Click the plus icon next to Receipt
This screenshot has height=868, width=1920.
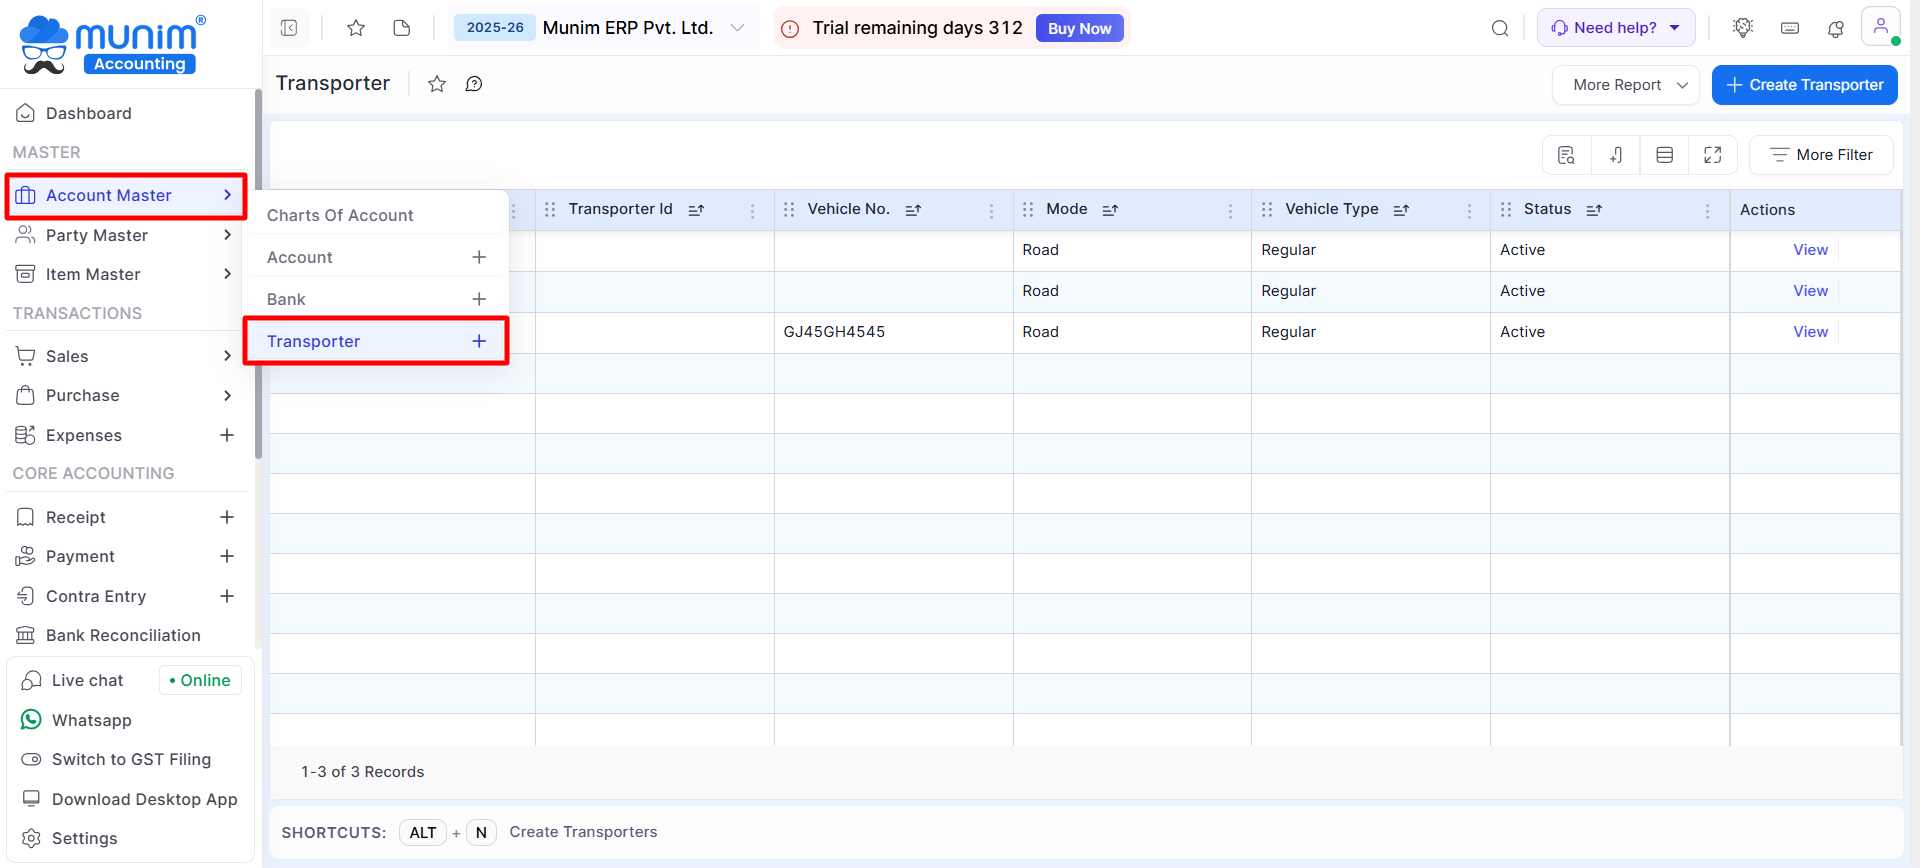[227, 517]
